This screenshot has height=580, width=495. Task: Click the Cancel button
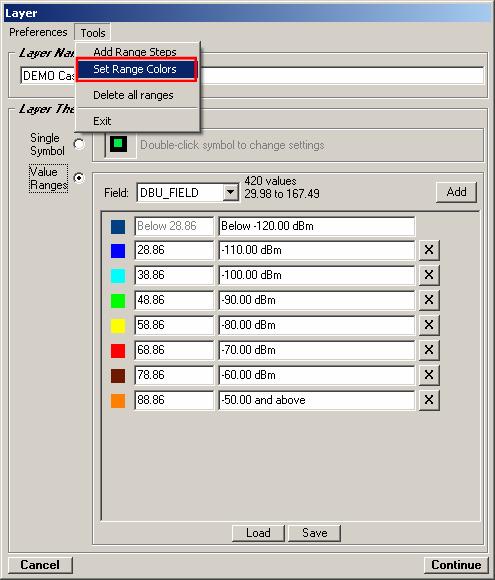40,564
